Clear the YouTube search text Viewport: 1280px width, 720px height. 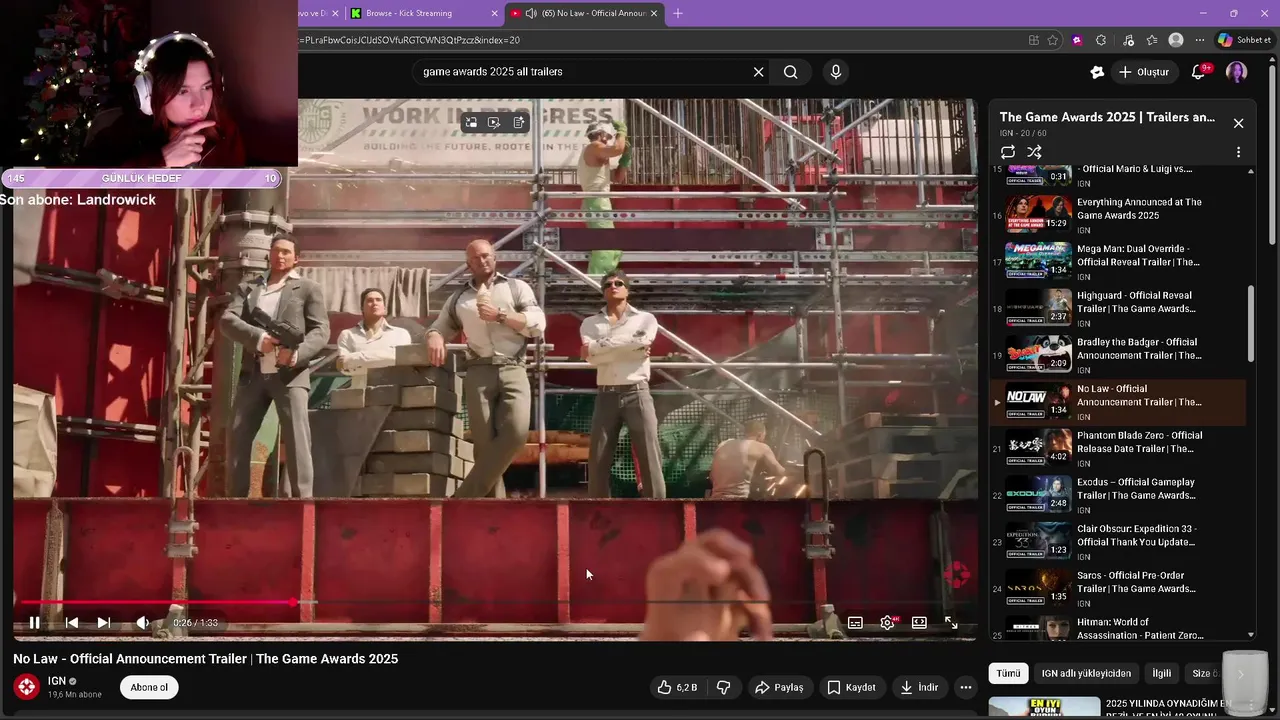pyautogui.click(x=758, y=72)
